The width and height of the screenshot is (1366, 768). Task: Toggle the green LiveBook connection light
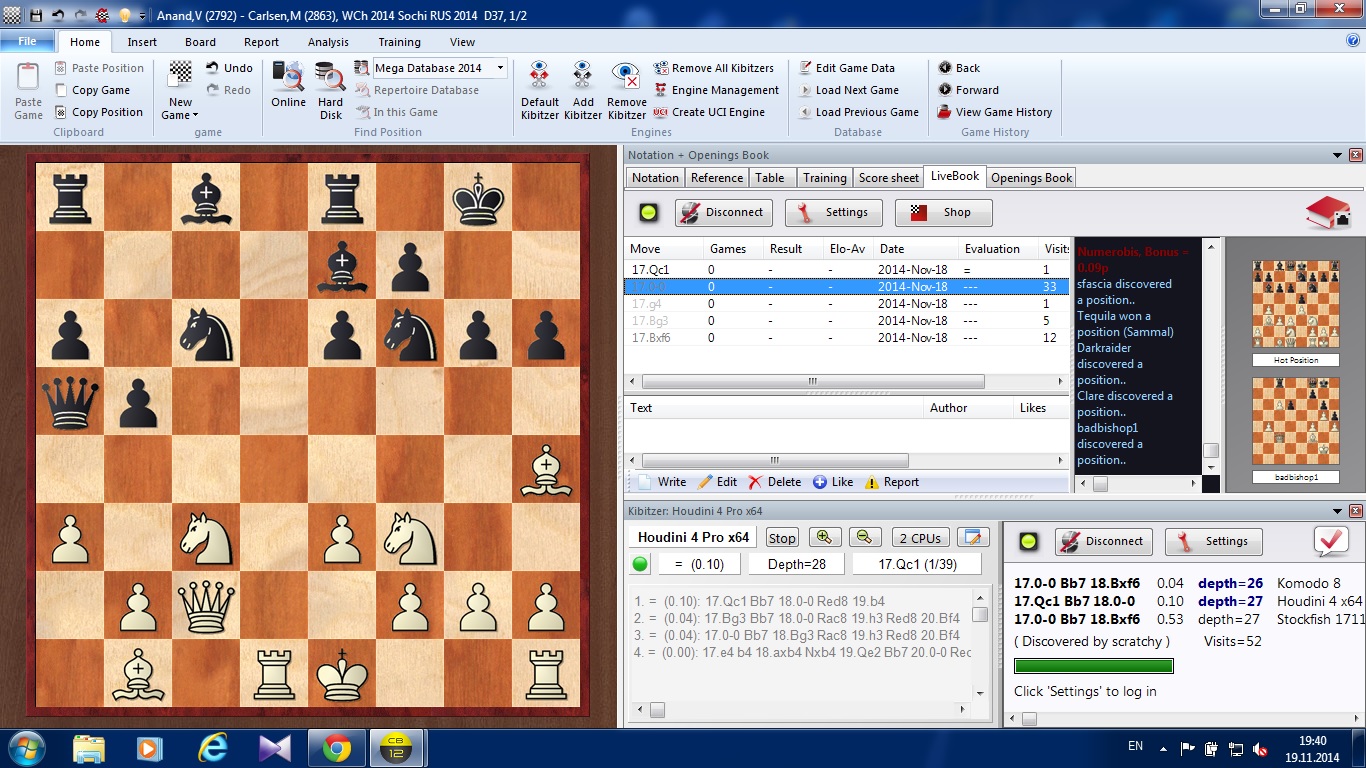click(x=650, y=212)
